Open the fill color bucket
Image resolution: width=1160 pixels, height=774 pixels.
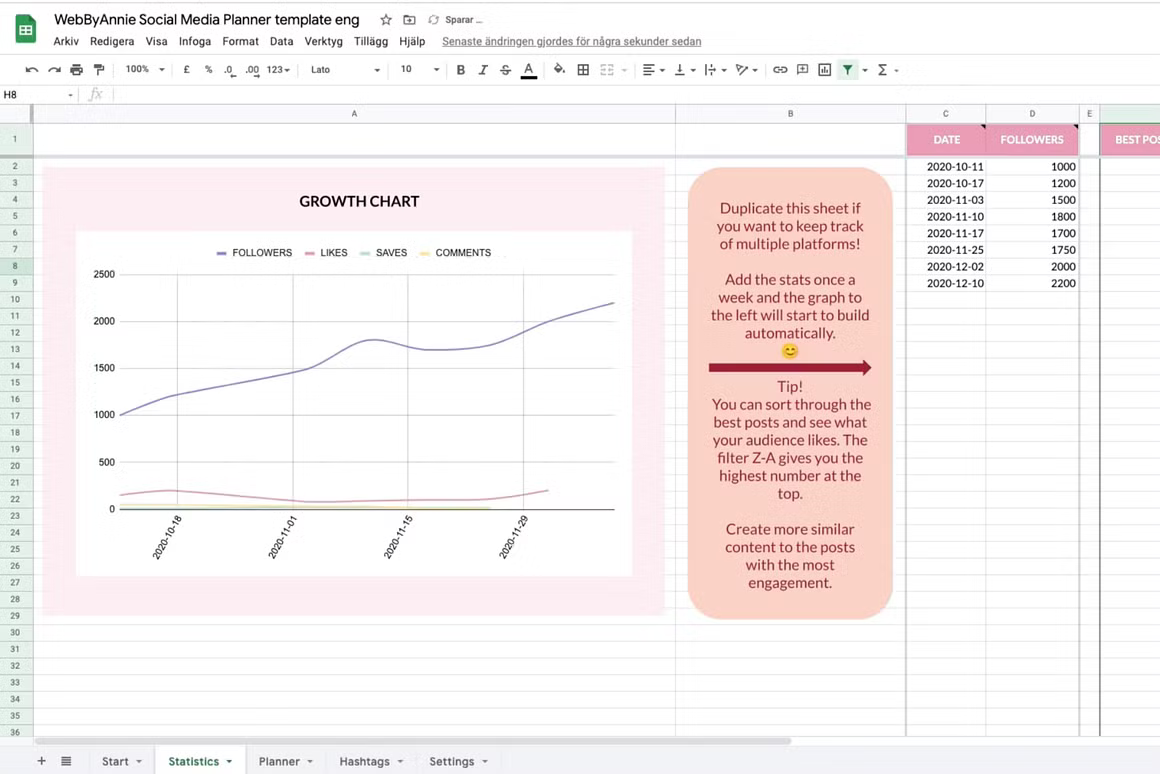[559, 70]
